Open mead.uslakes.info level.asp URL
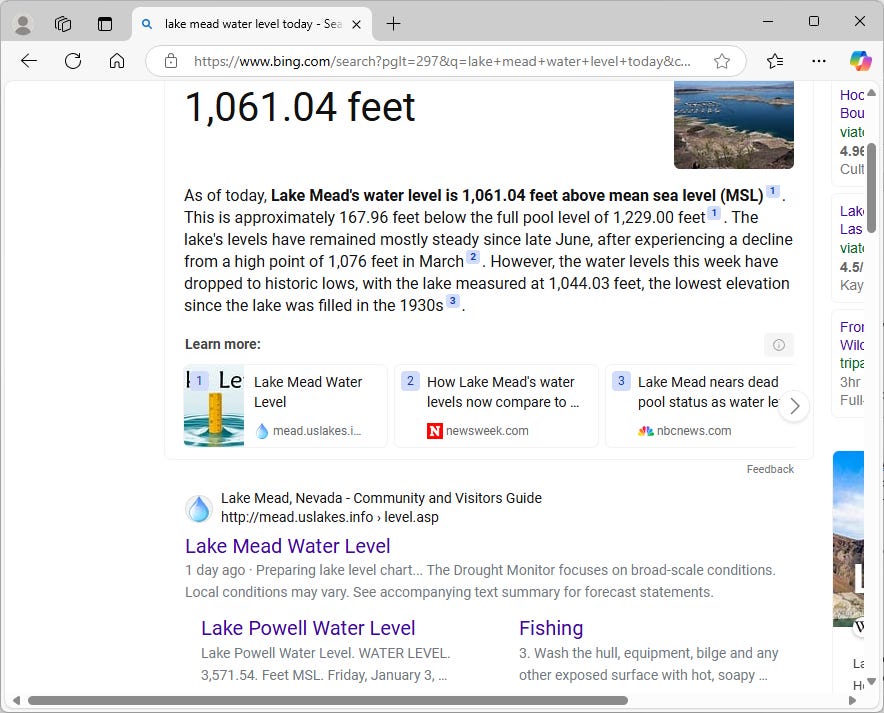884x713 pixels. 329,517
